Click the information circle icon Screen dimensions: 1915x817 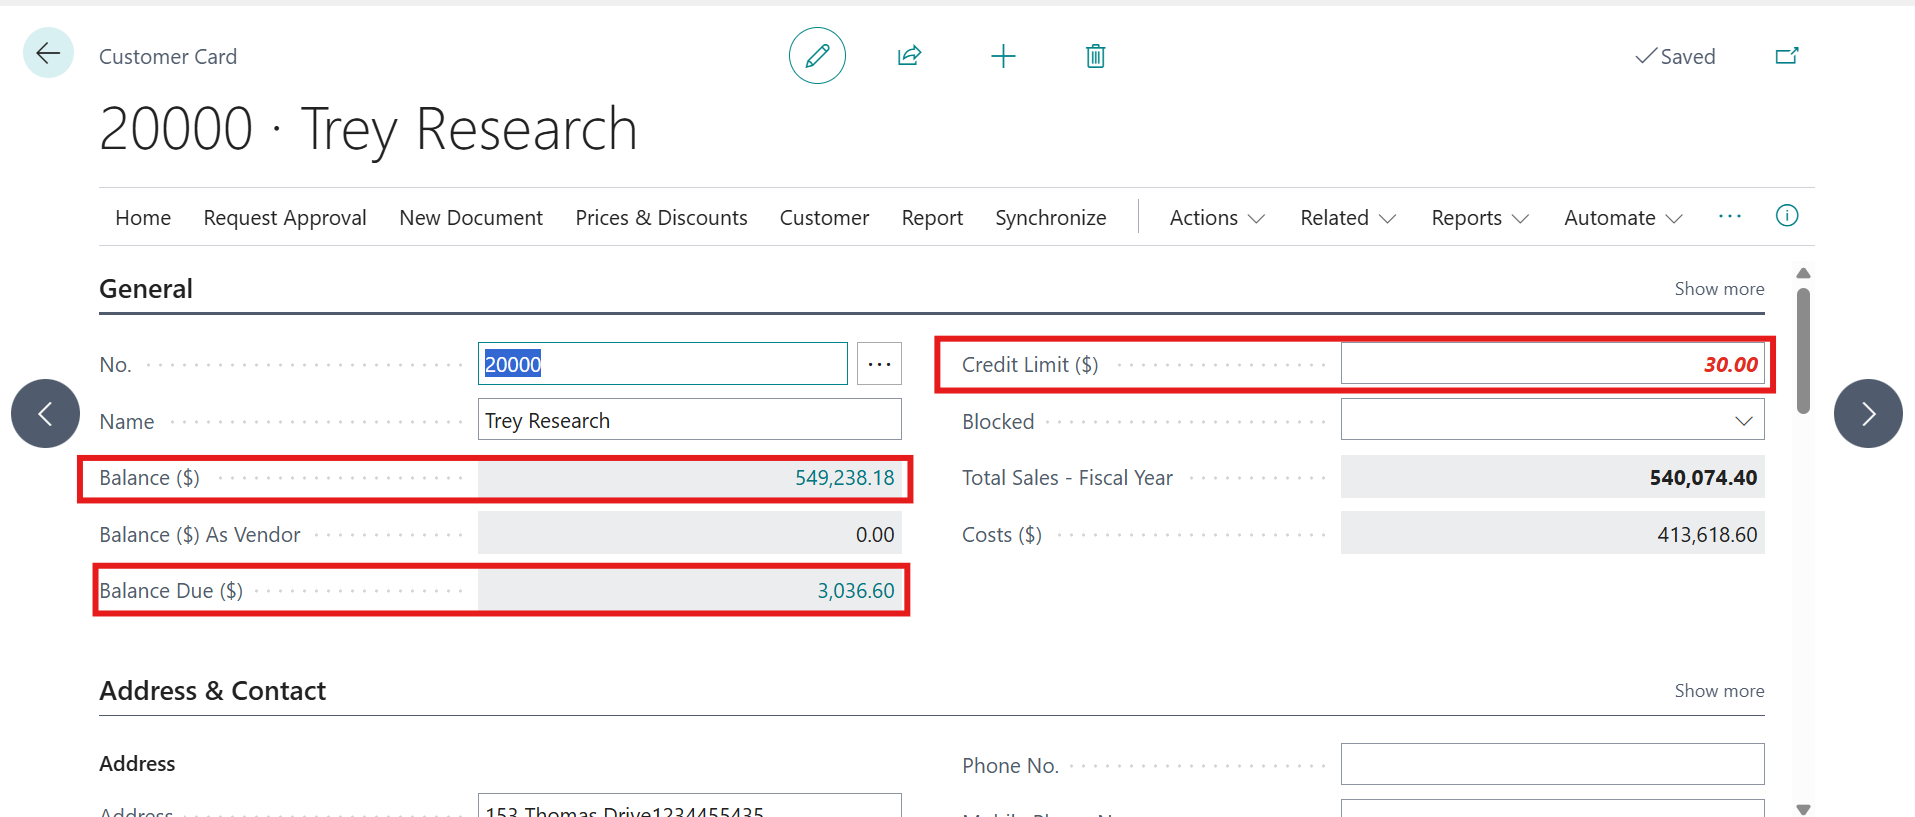point(1787,216)
